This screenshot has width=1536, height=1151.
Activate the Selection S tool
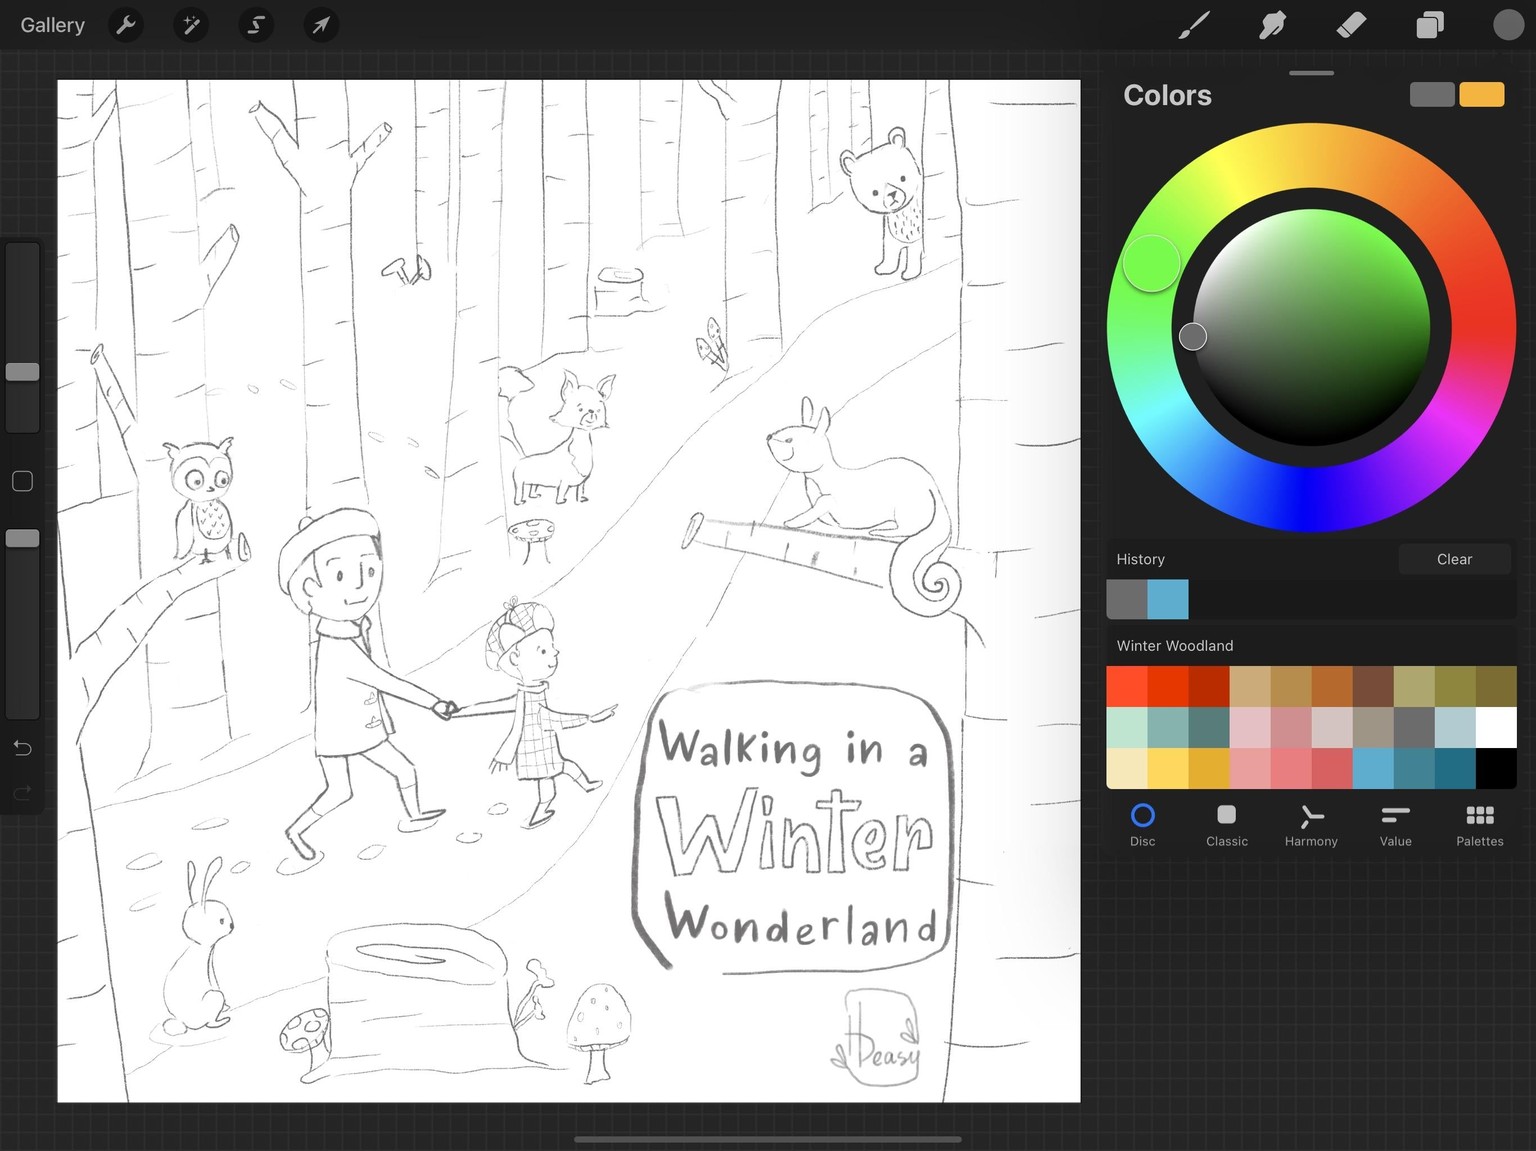click(x=256, y=25)
